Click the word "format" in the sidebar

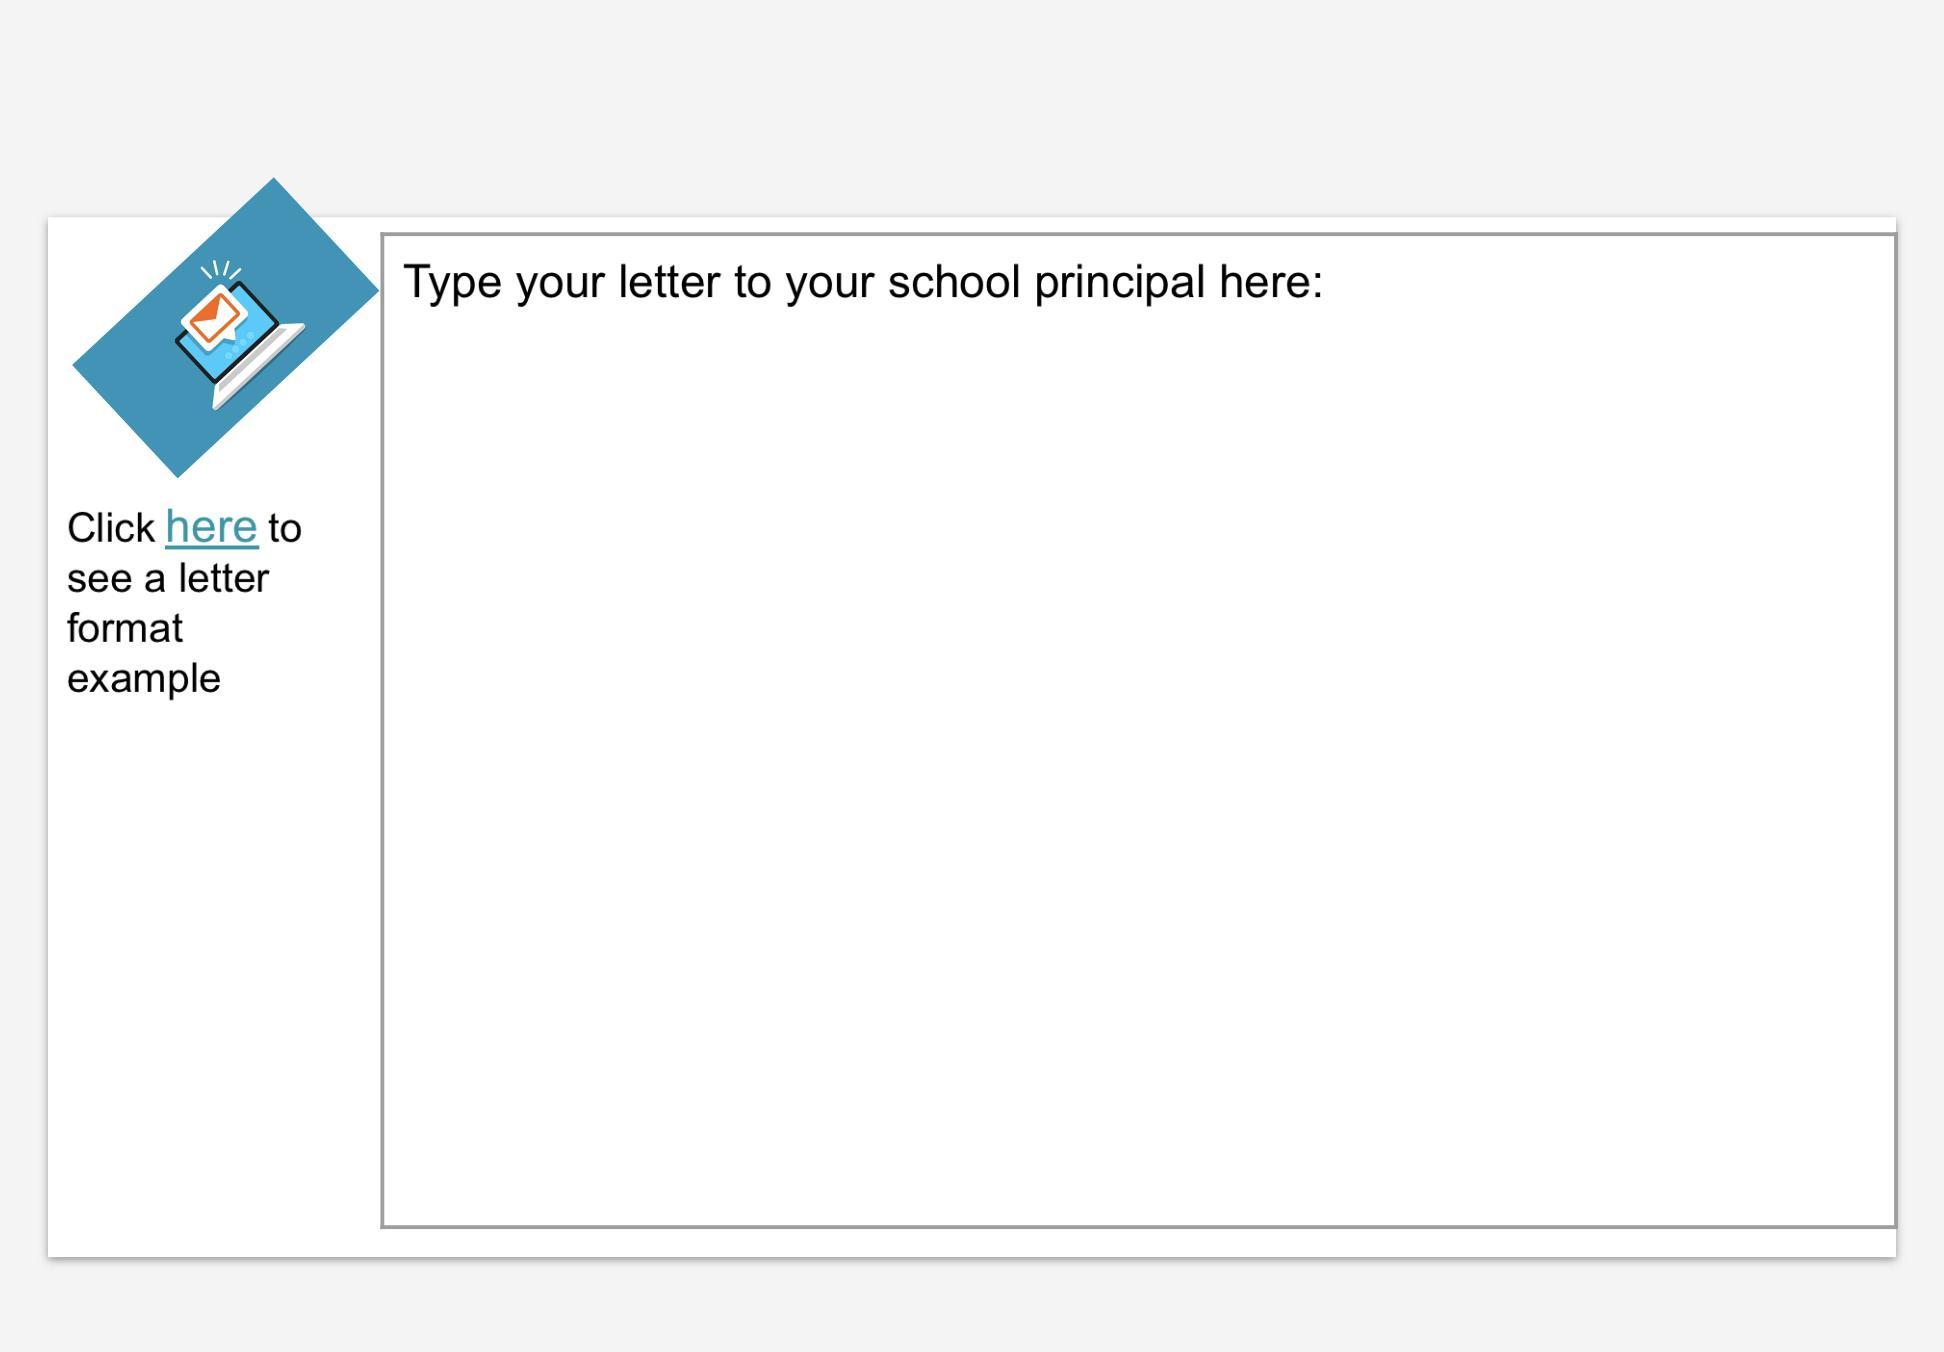tap(125, 629)
